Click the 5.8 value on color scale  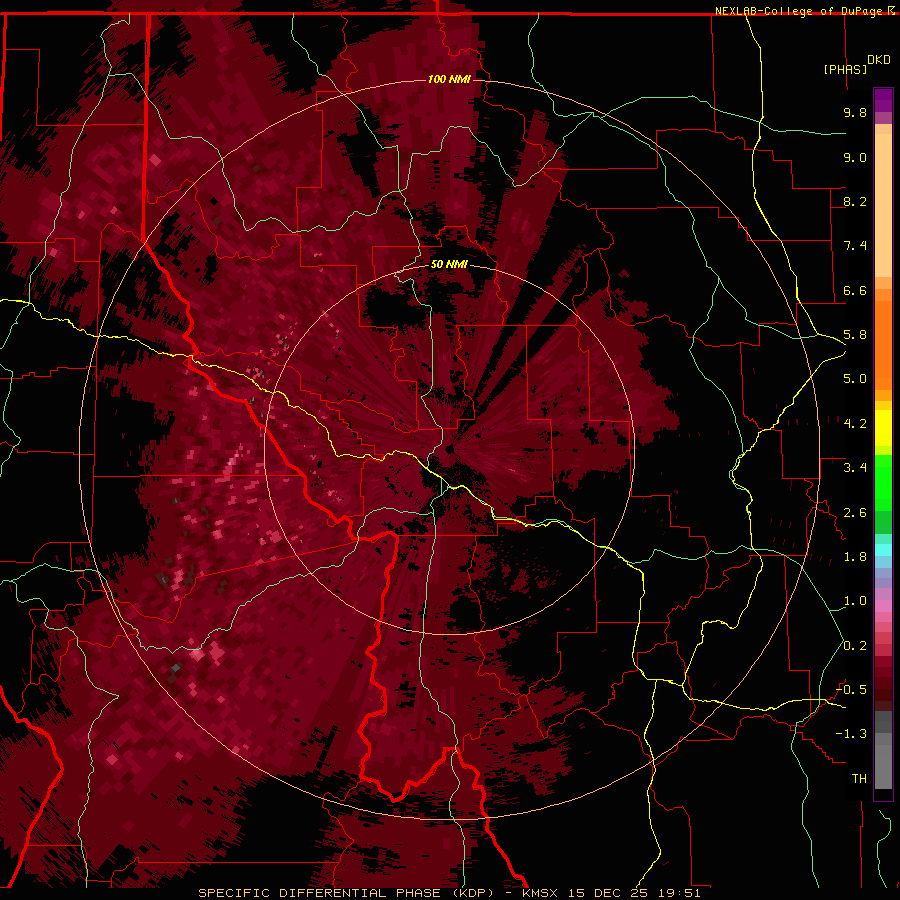coord(855,335)
